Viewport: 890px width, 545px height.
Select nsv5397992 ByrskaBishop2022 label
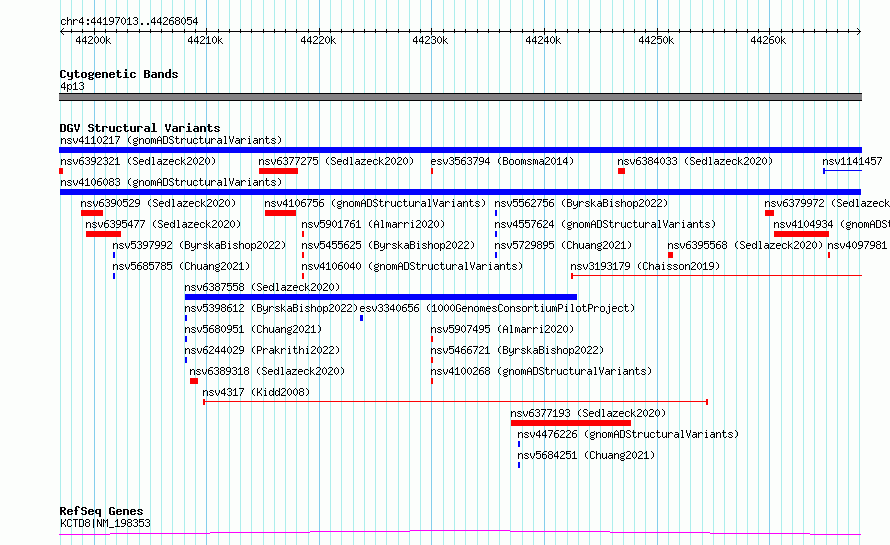(x=199, y=245)
